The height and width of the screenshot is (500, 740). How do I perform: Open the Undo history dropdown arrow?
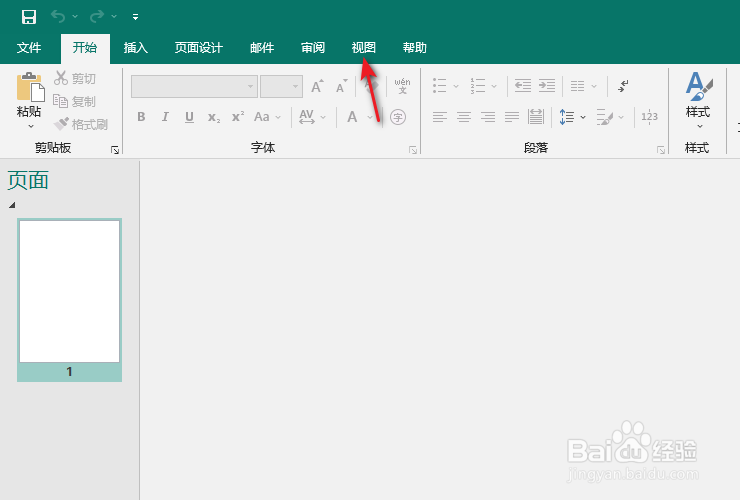75,17
